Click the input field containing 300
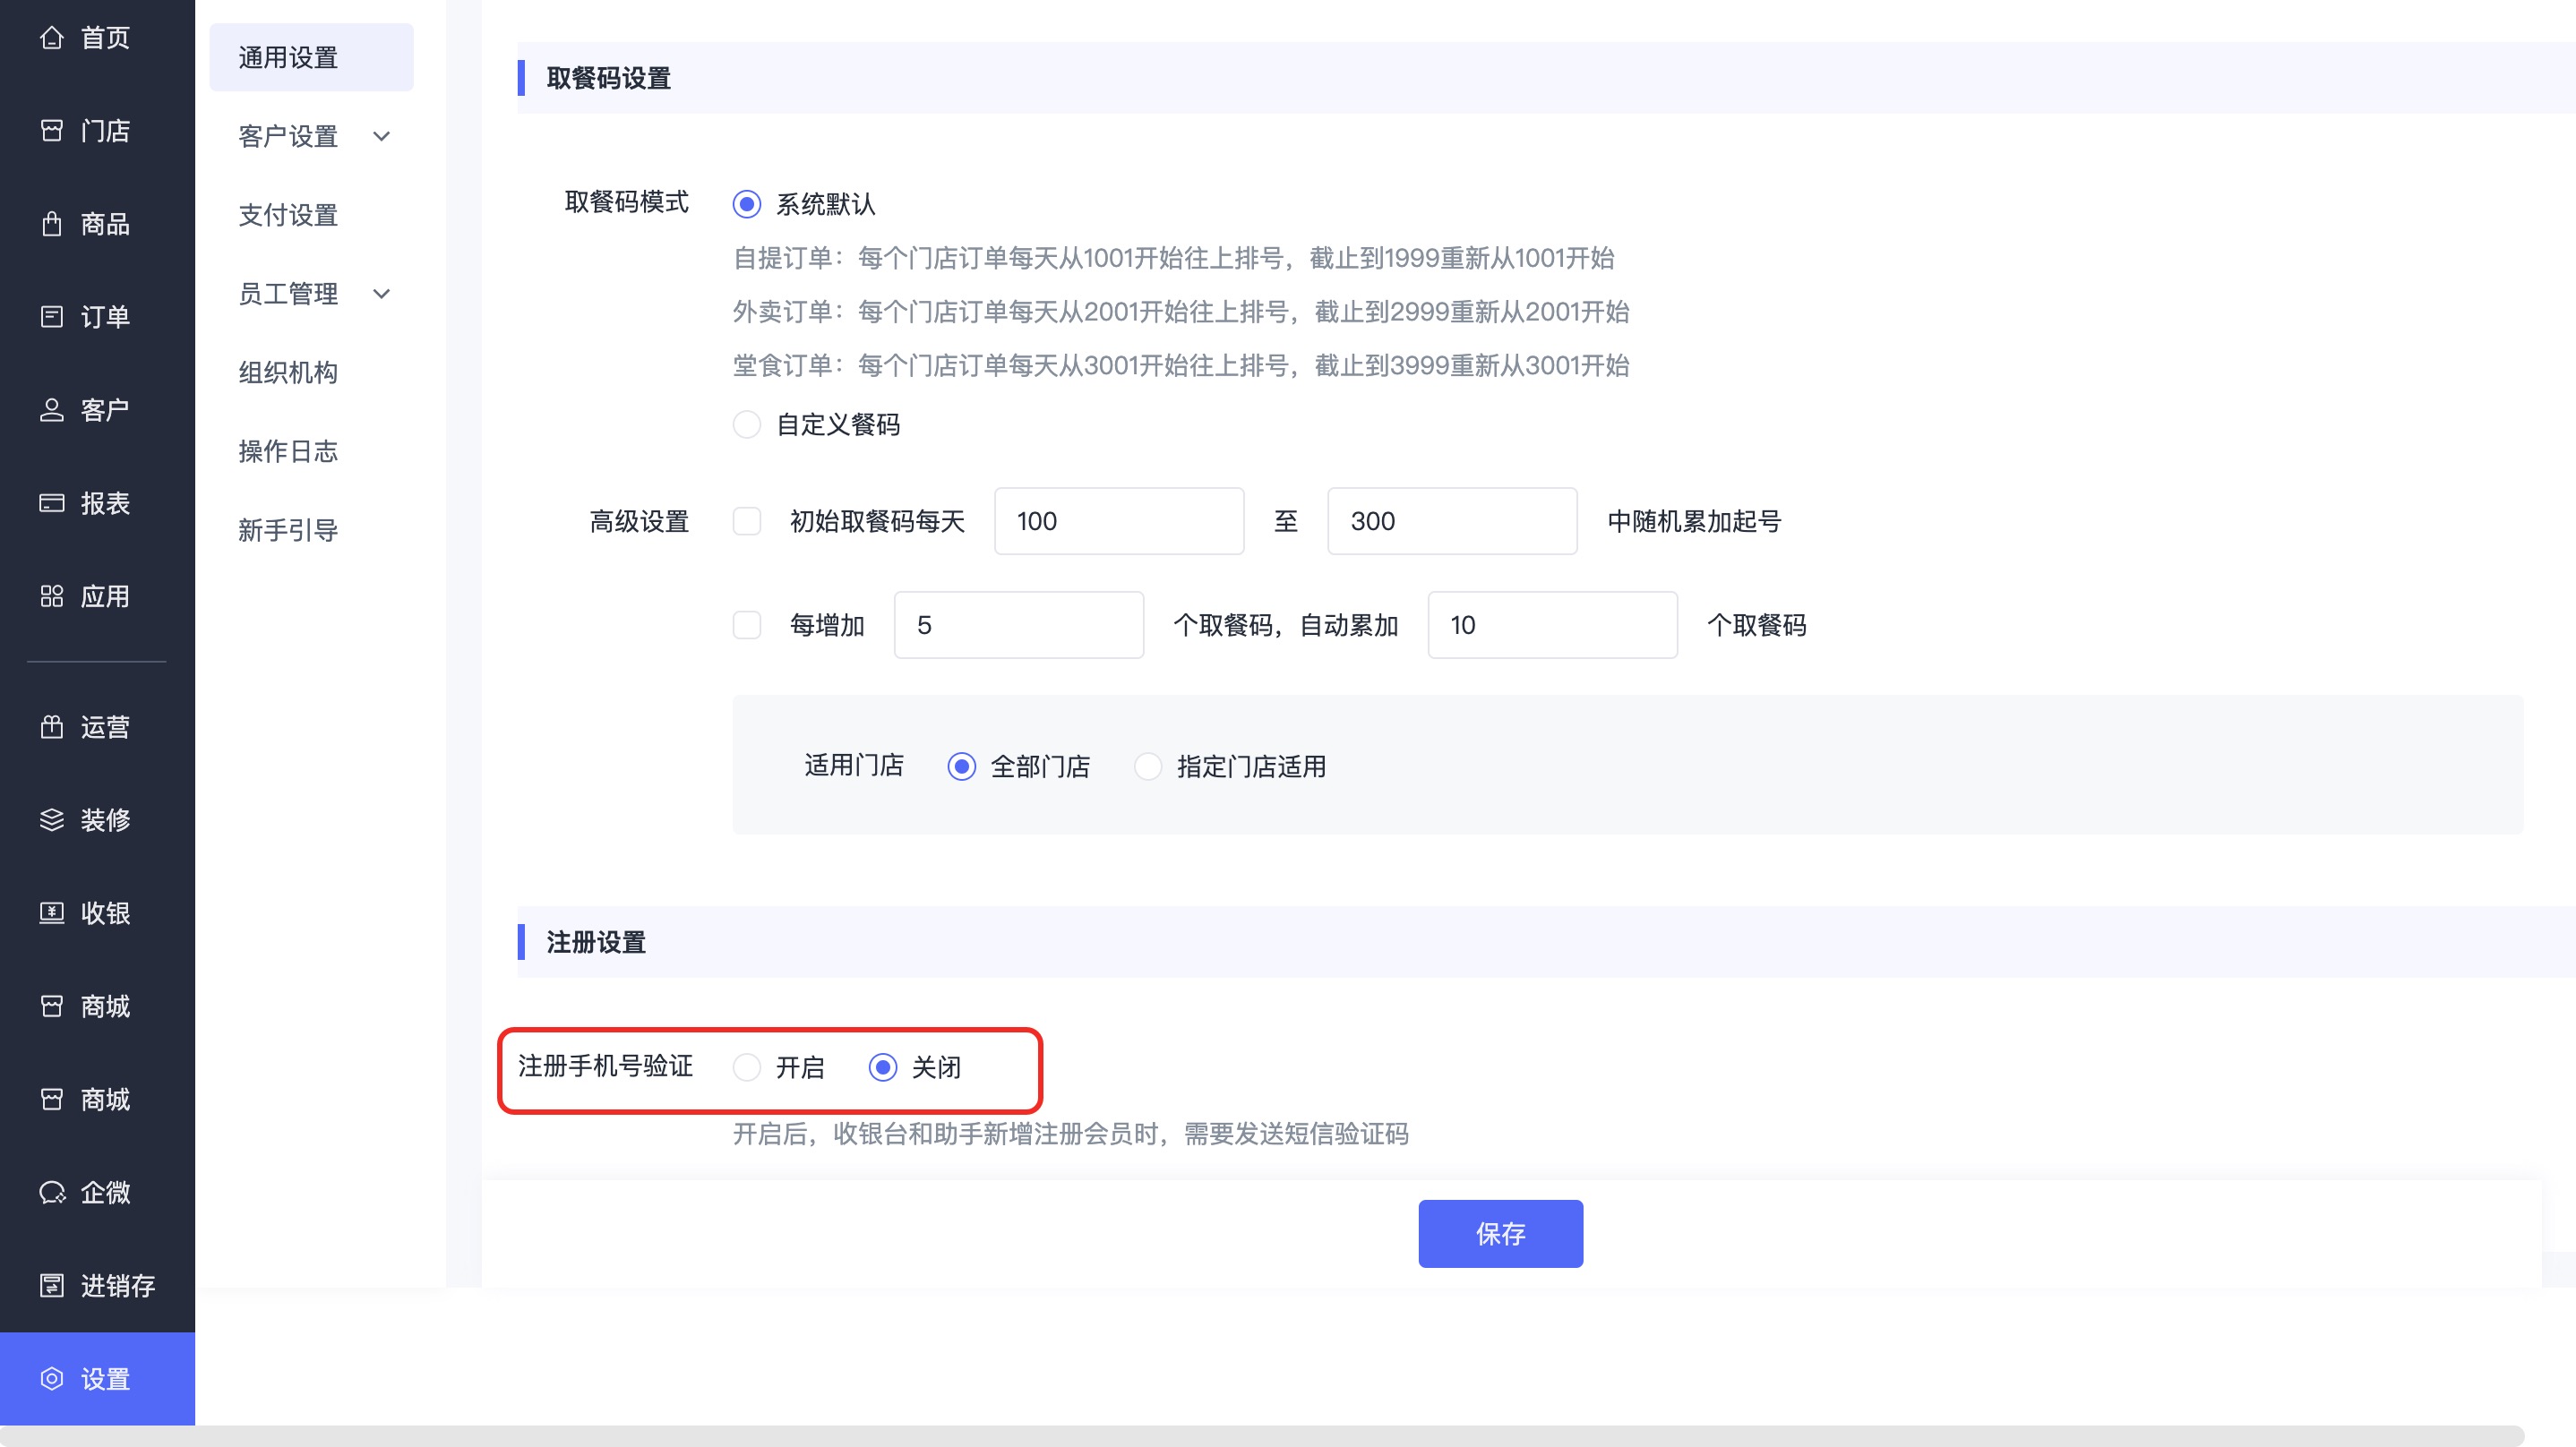 click(x=1451, y=521)
